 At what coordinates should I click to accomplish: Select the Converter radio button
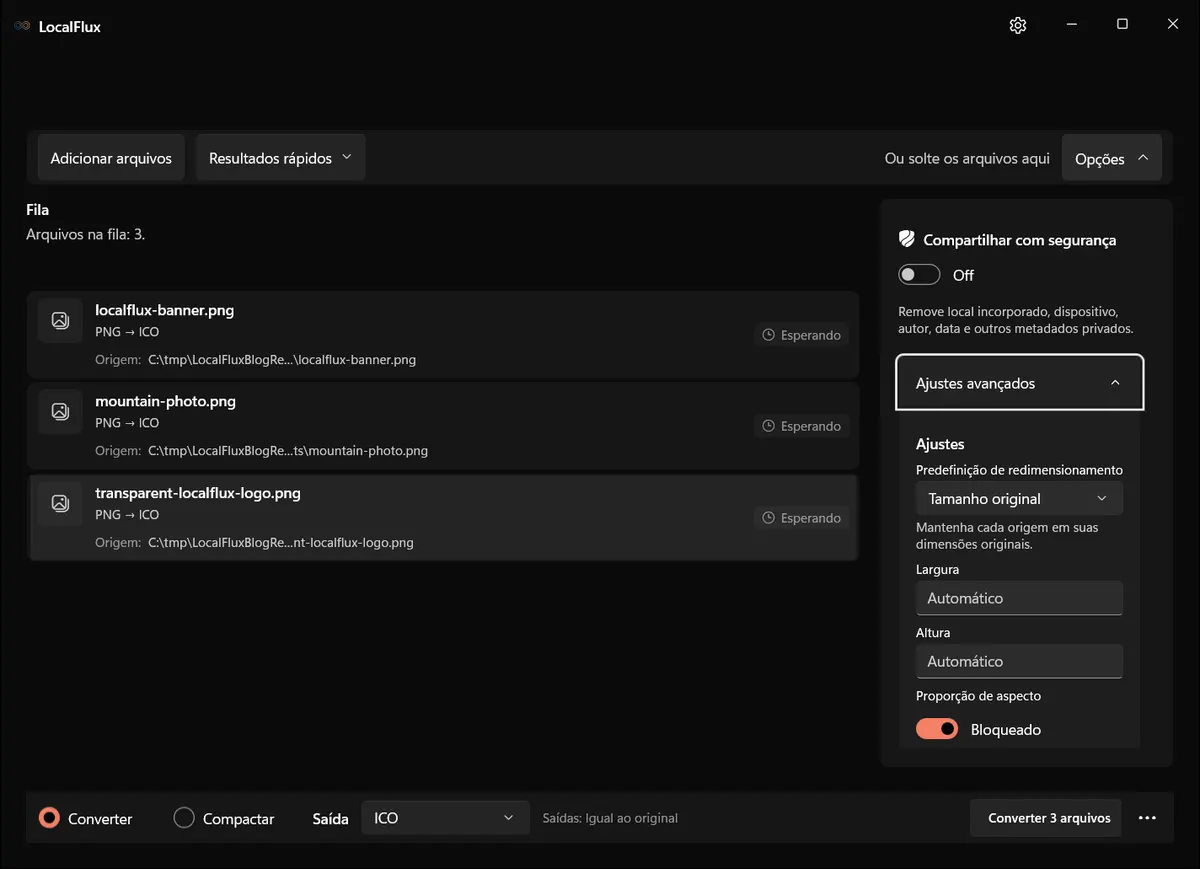tap(49, 818)
